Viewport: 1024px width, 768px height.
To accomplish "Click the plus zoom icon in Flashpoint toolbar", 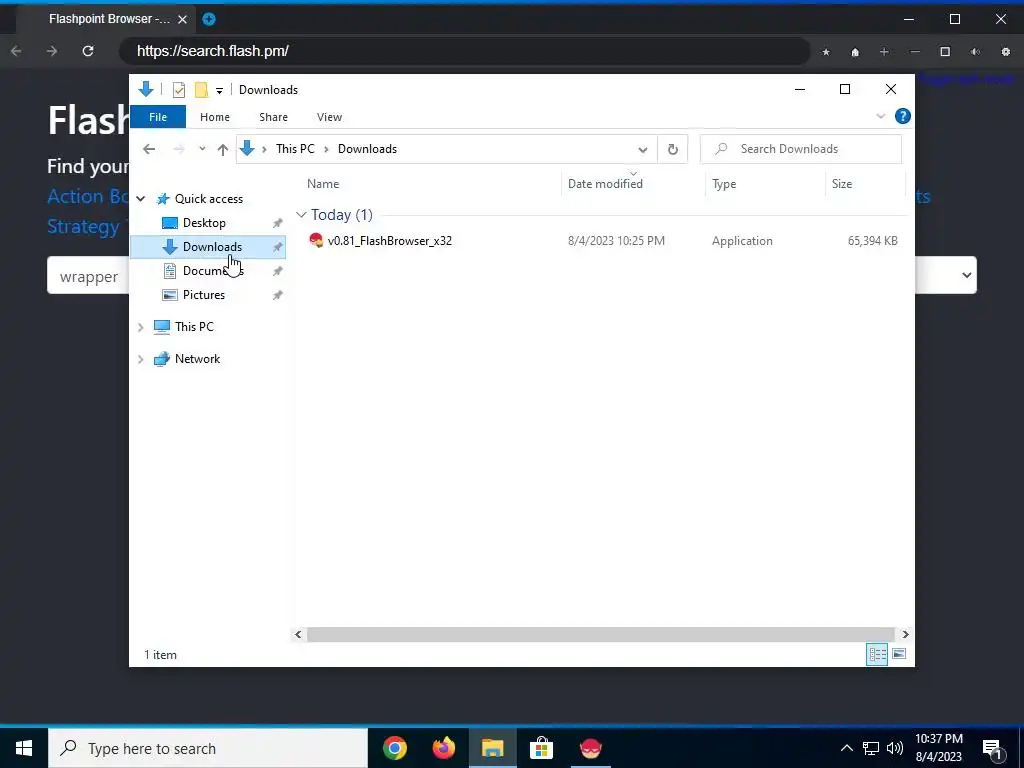I will click(884, 52).
